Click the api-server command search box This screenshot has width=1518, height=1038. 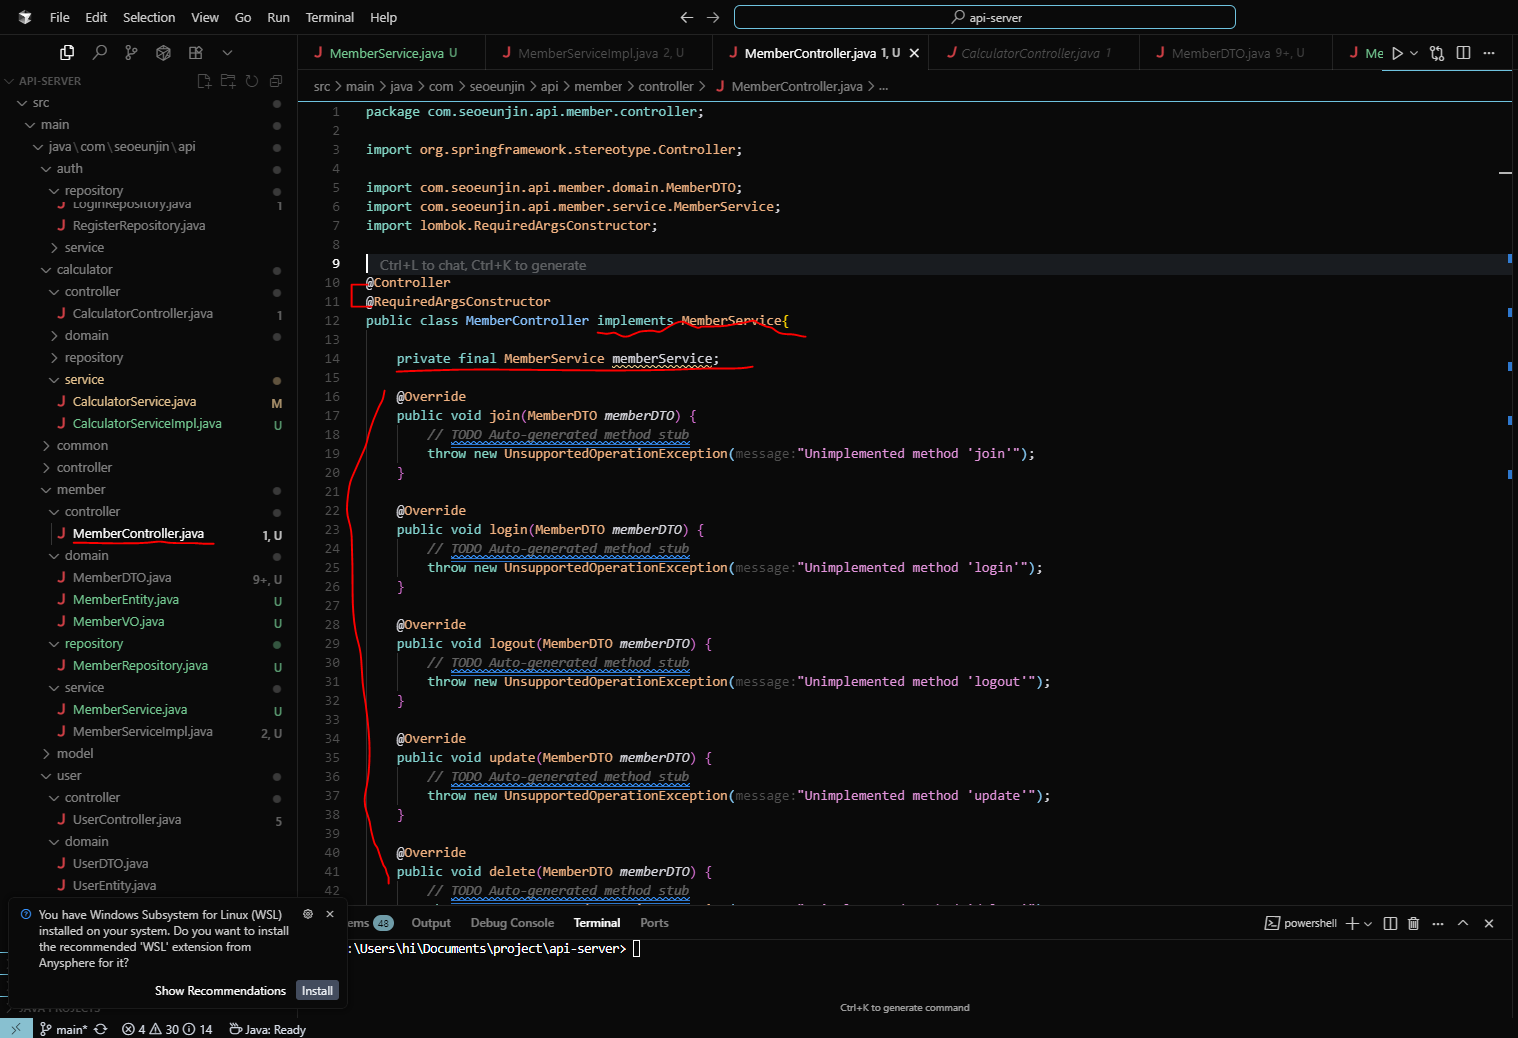[x=985, y=17]
